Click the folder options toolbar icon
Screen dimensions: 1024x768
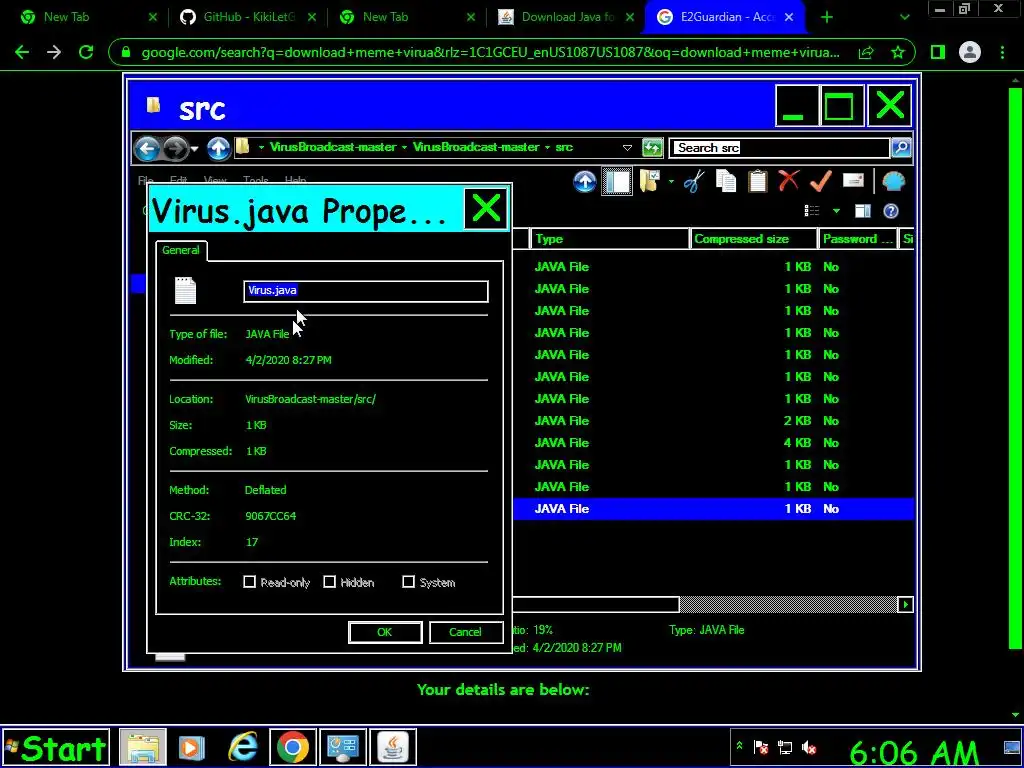[x=650, y=181]
